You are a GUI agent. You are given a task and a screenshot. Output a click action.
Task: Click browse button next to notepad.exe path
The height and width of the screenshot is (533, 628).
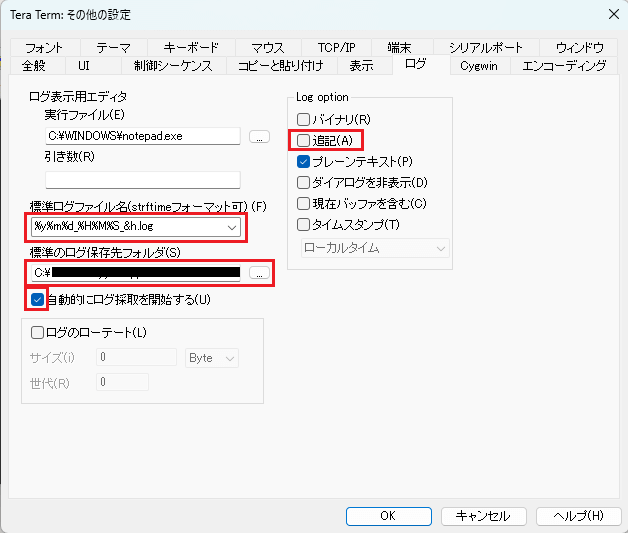pyautogui.click(x=259, y=137)
